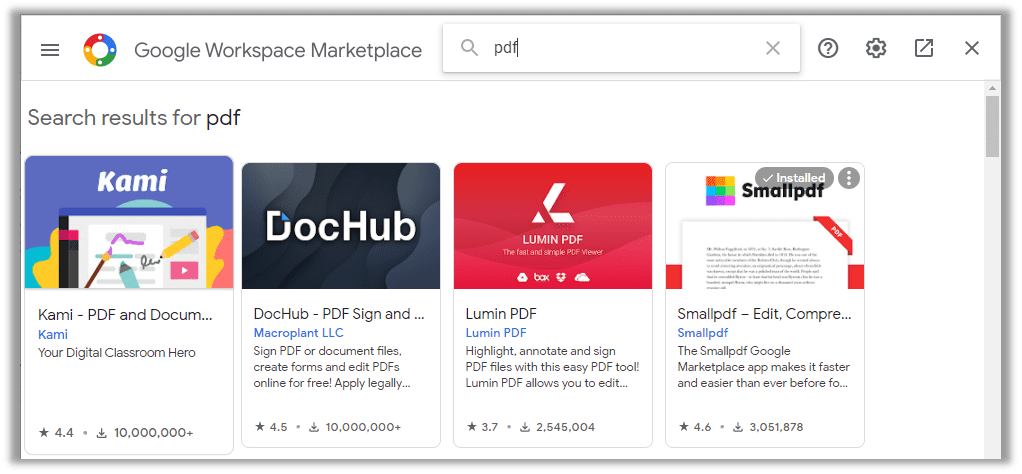
Task: Focus the pdf search field
Action: (621, 48)
